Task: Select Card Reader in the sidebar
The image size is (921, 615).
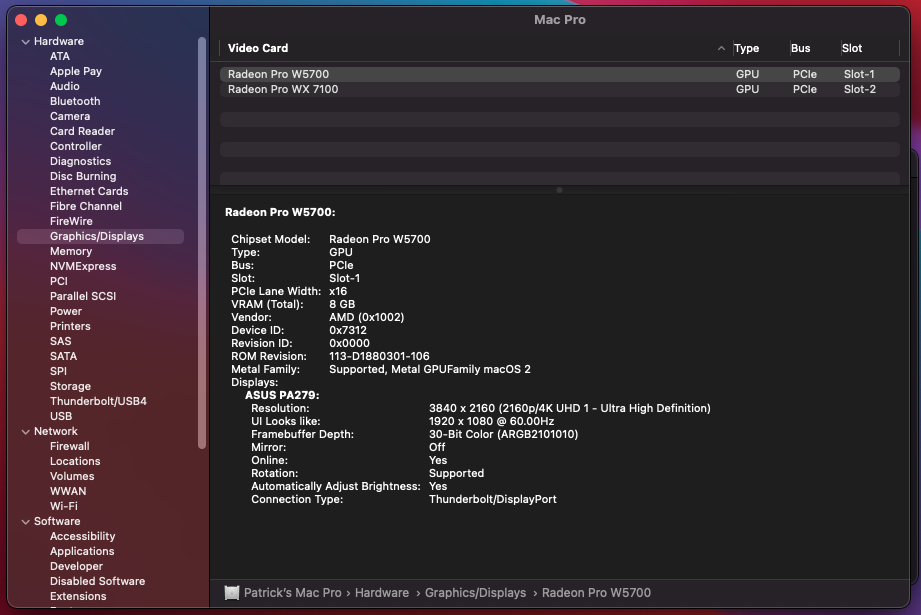Action: (82, 131)
